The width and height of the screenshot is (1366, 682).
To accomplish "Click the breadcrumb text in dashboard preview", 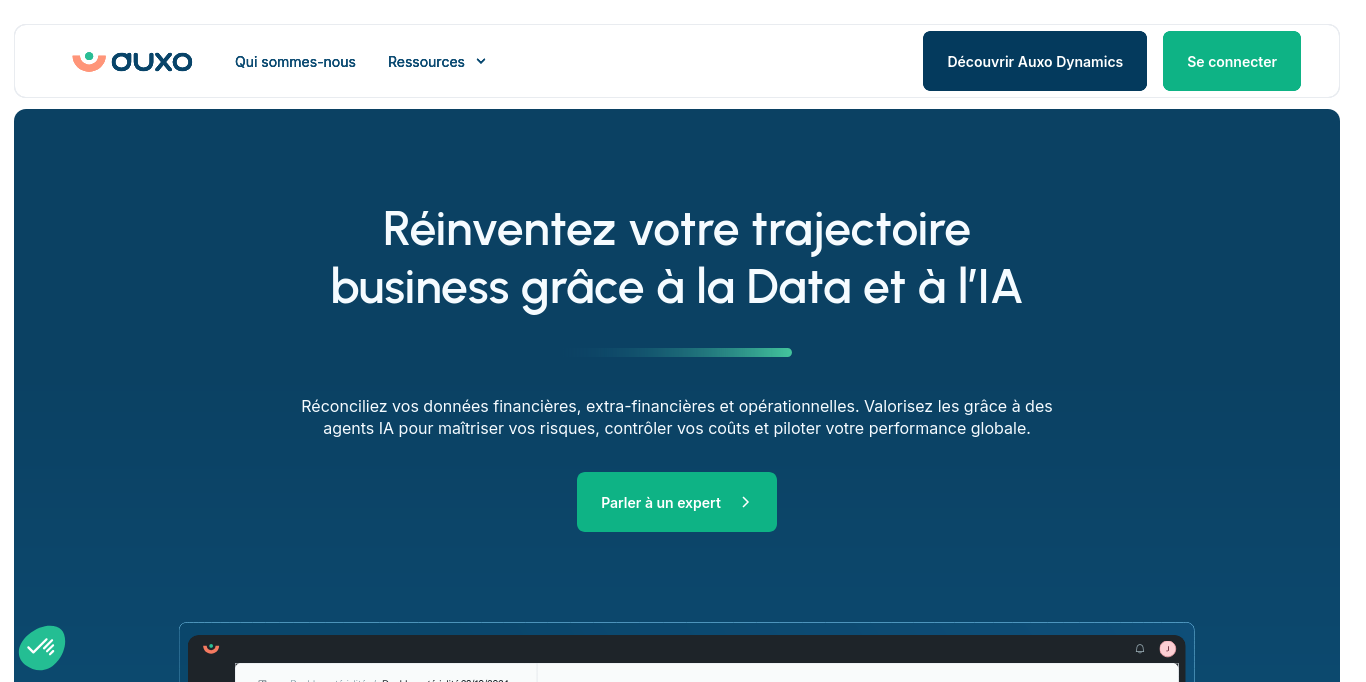I will coord(400,679).
